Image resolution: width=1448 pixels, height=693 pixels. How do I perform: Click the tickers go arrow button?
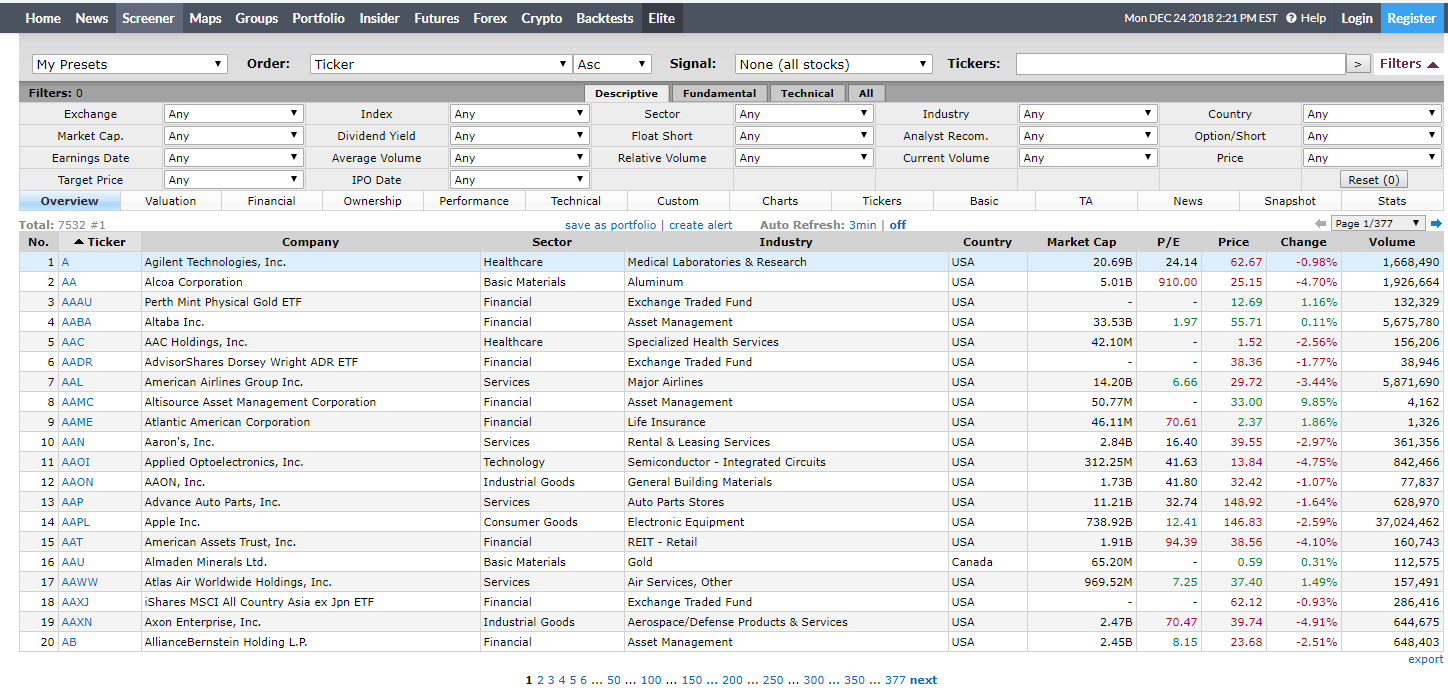pyautogui.click(x=1358, y=64)
